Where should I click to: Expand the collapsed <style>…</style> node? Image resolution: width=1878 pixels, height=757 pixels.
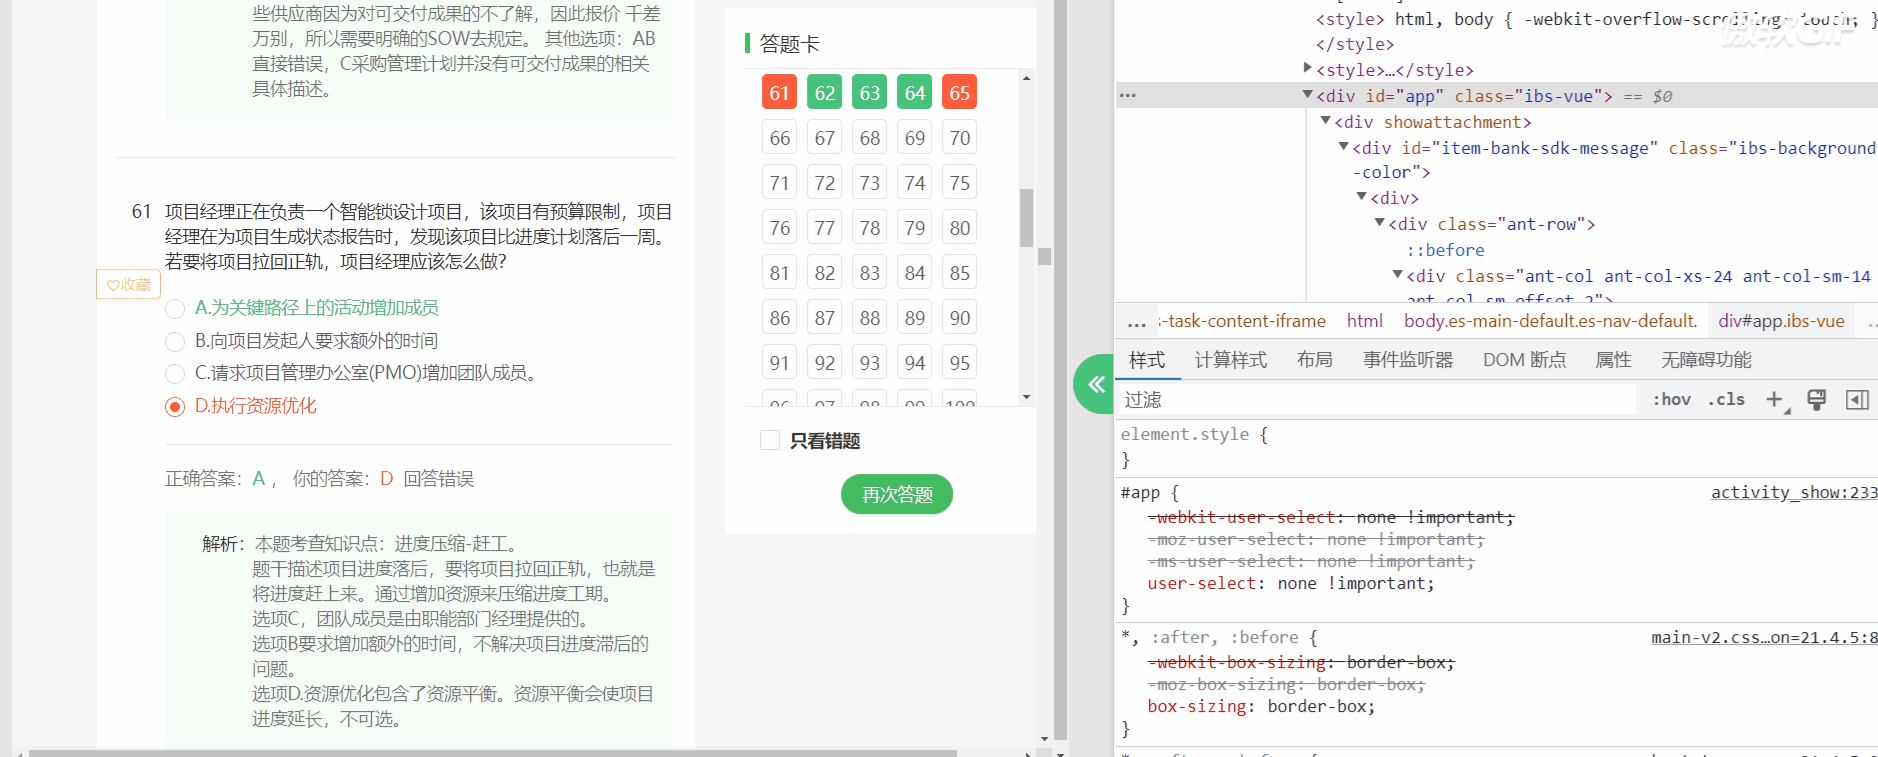(x=1308, y=69)
